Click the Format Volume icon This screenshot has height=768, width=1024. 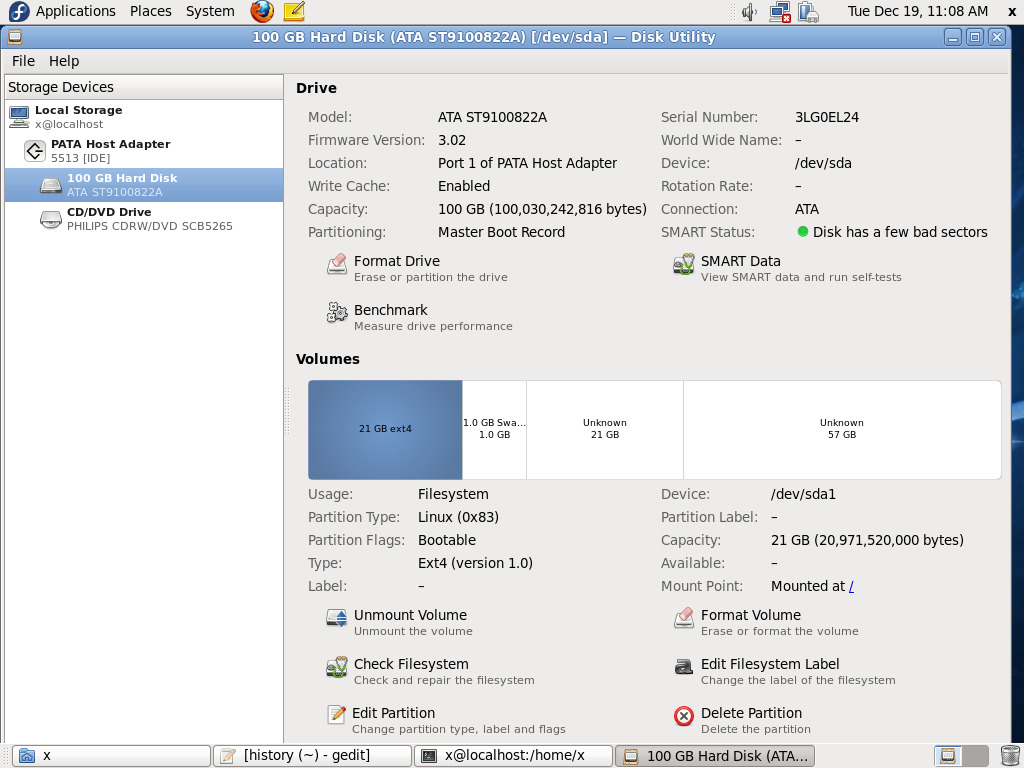tap(684, 619)
